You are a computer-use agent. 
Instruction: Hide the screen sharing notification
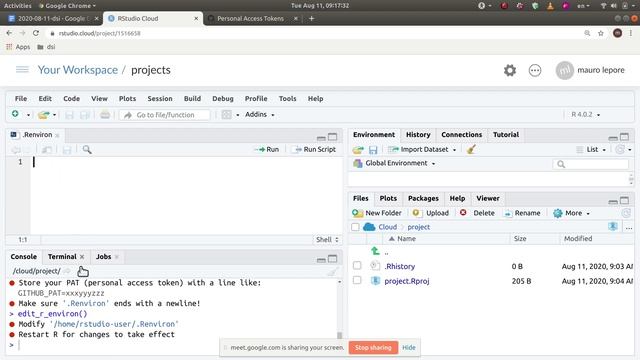pyautogui.click(x=409, y=347)
